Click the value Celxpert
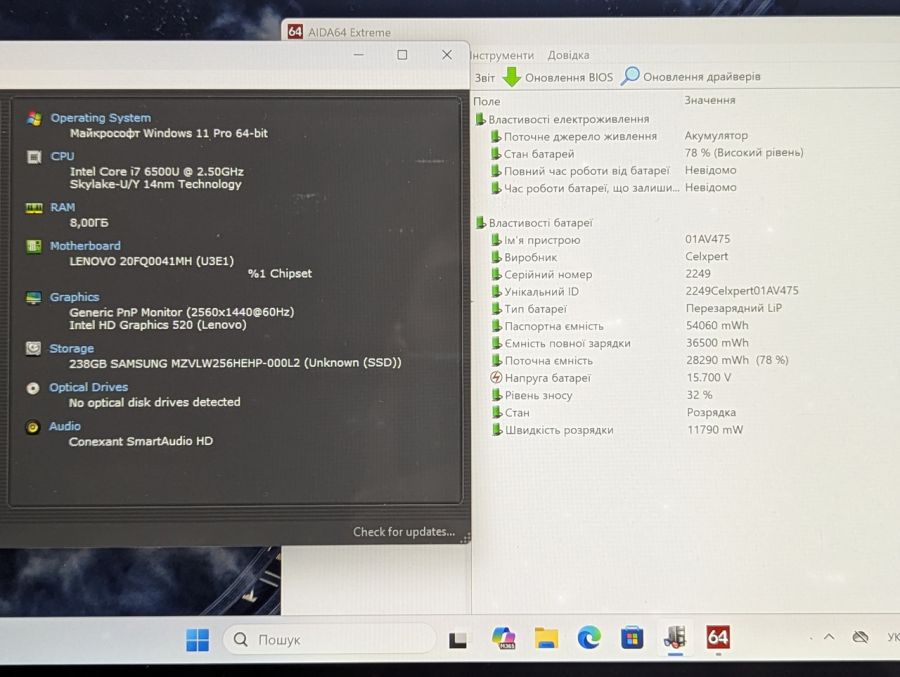The width and height of the screenshot is (900, 677). (706, 256)
